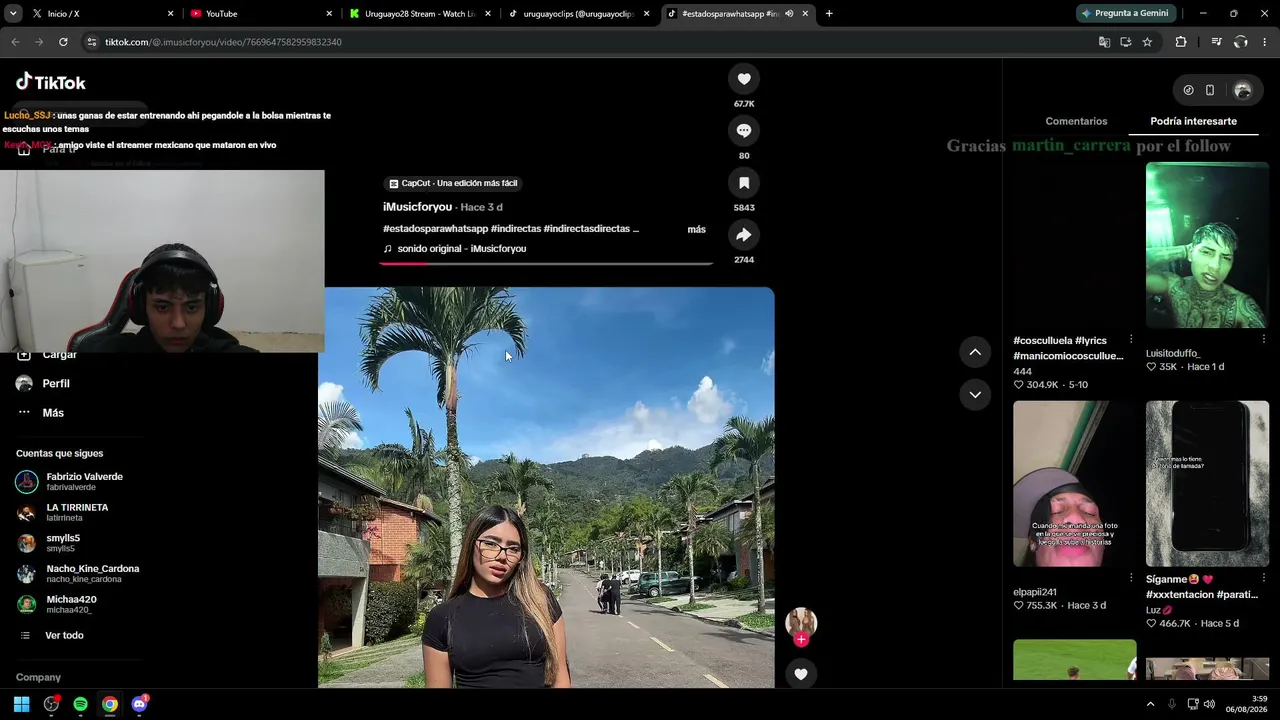This screenshot has width=1280, height=720.
Task: Switch to the uruguayoclips TikTok tab
Action: [579, 14]
